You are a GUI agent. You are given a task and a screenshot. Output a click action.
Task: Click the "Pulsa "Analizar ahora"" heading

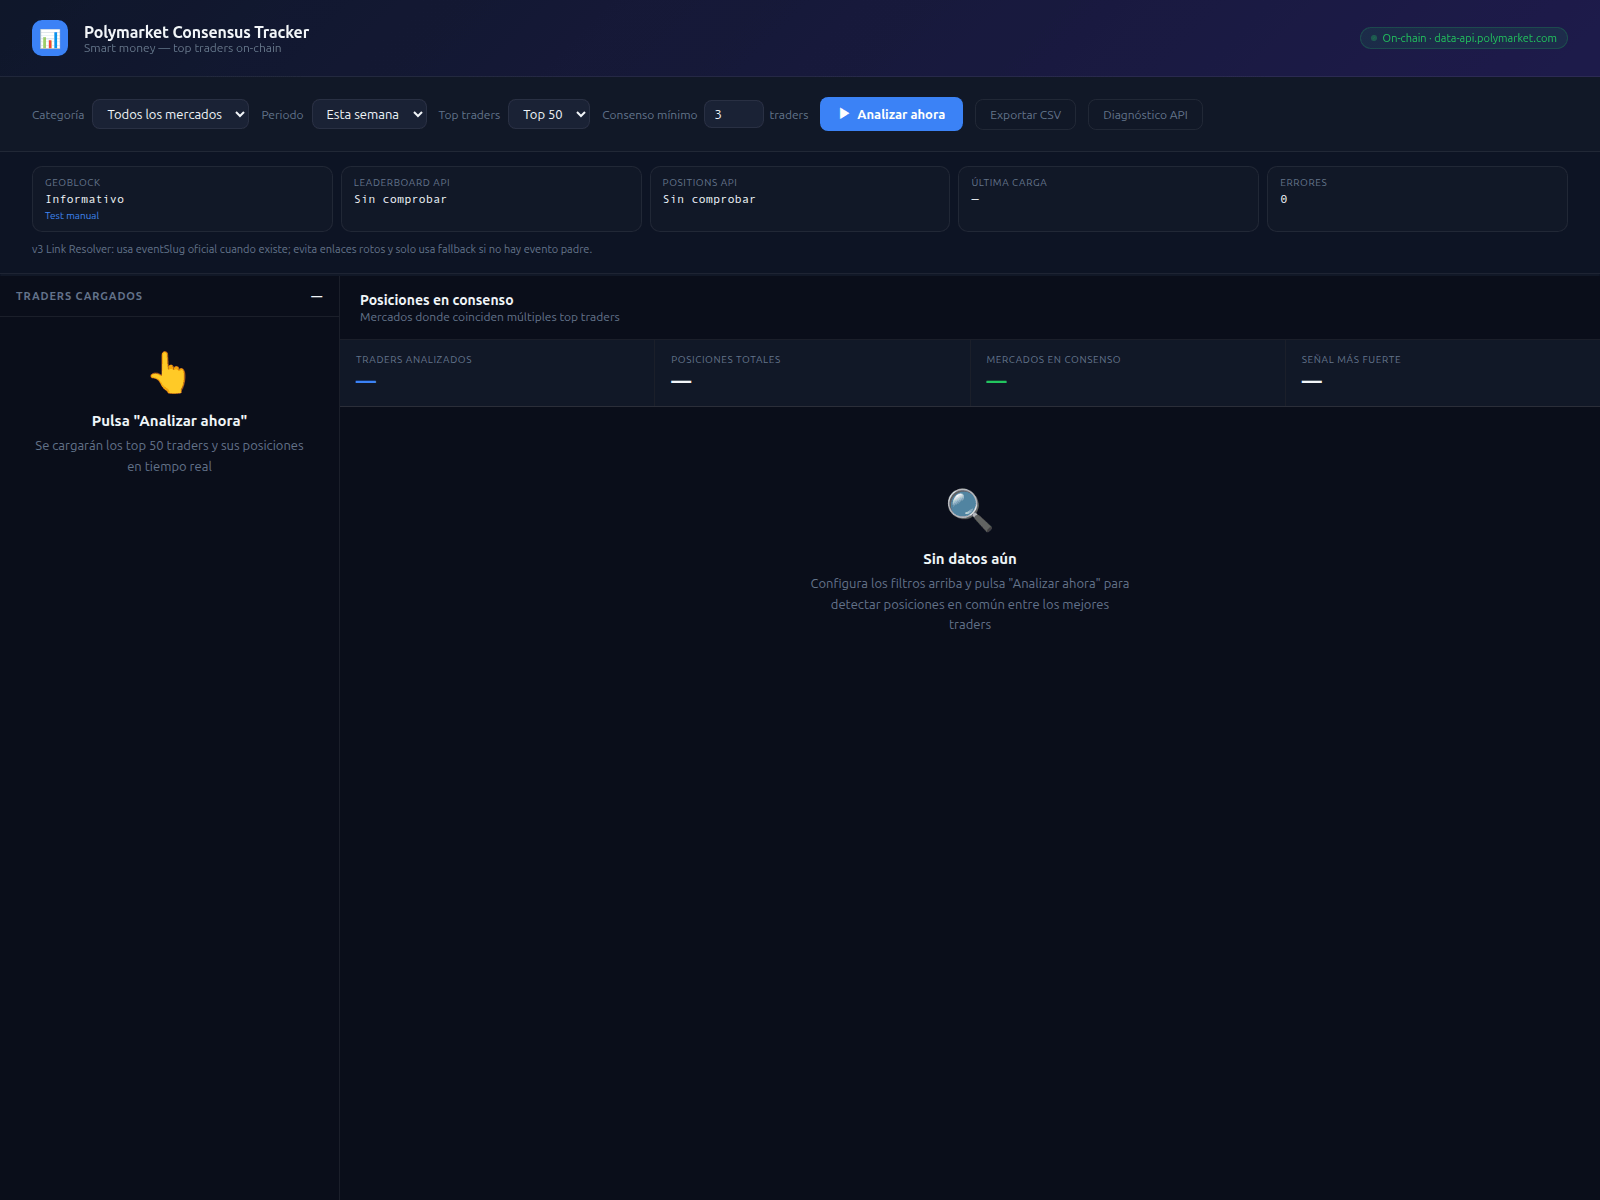pos(169,421)
